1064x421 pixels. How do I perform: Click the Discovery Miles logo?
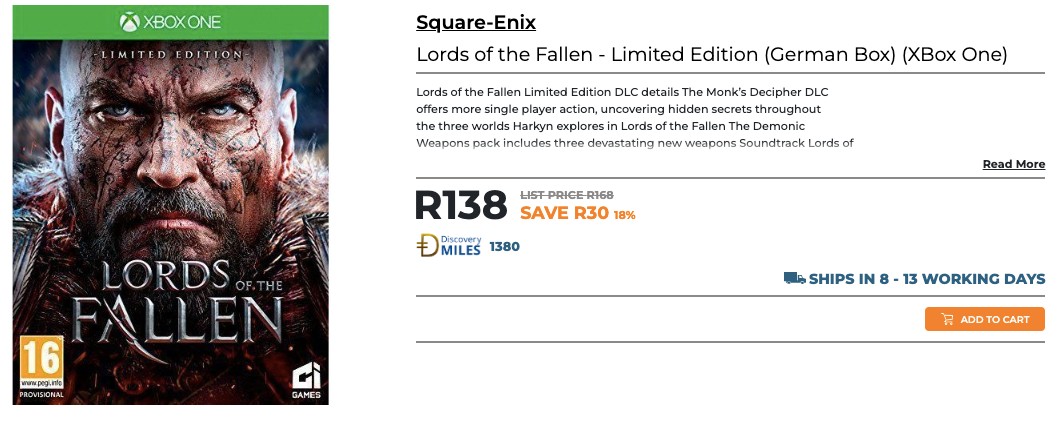[x=449, y=246]
